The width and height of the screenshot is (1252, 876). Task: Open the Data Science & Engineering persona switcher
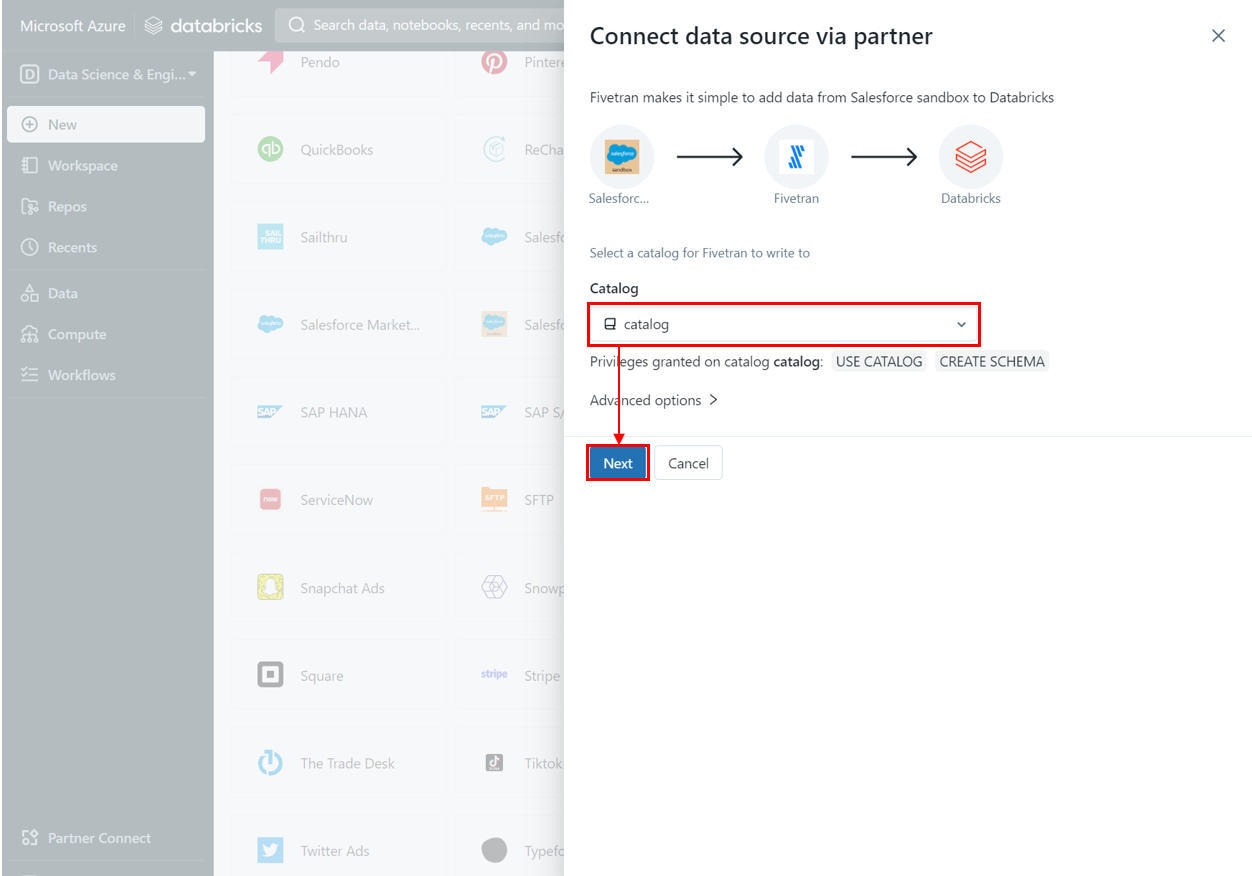108,74
